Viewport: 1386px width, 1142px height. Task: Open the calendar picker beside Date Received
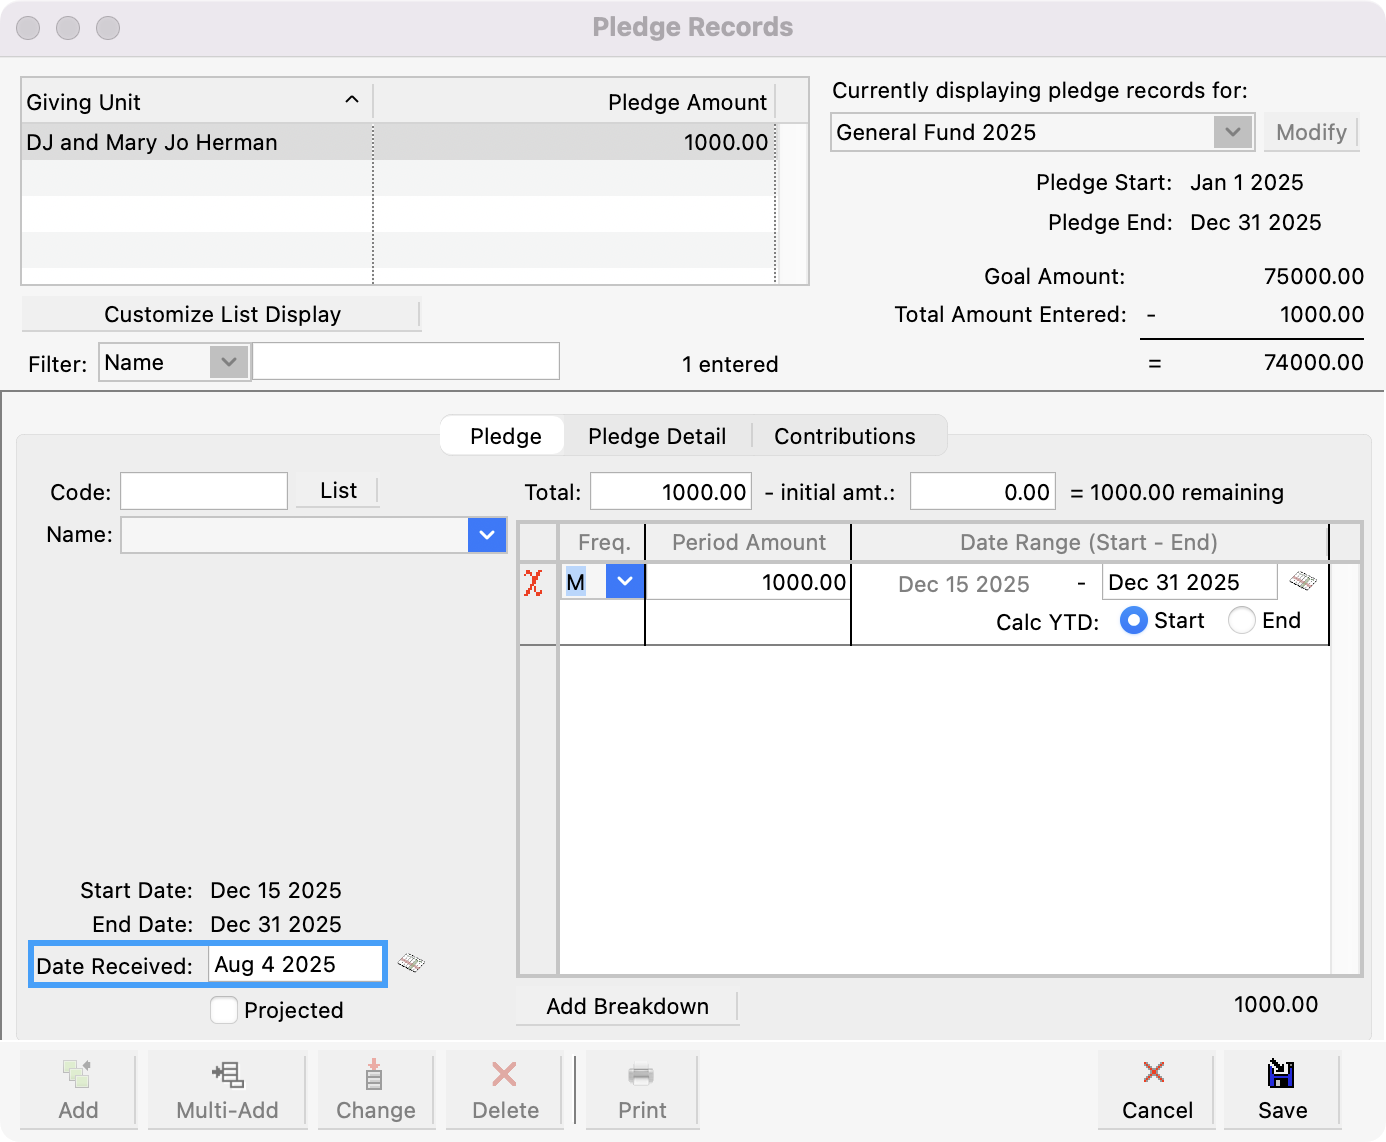411,964
